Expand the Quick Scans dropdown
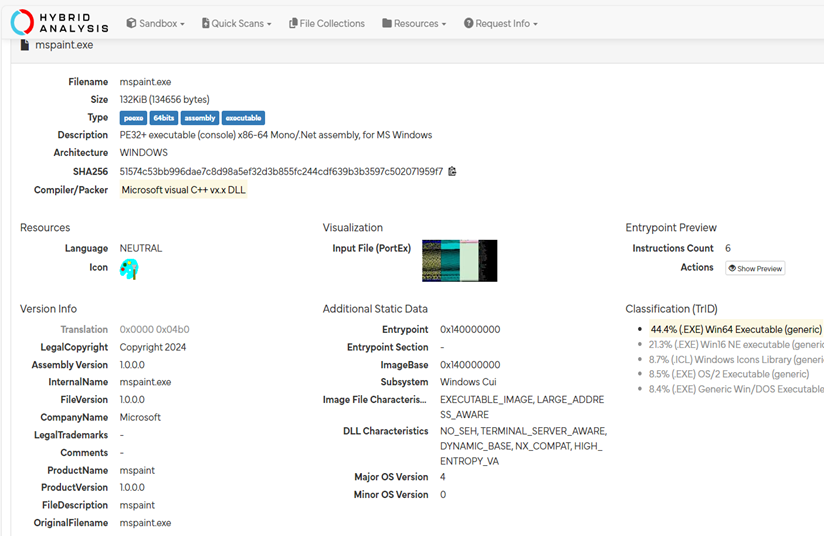Screen dimensions: 824x536 236,23
